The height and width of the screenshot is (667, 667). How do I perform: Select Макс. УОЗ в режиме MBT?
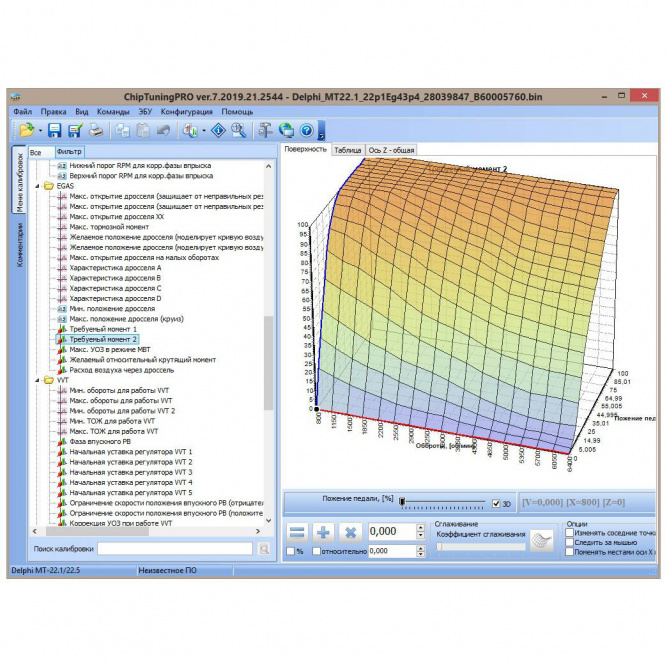pyautogui.click(x=110, y=349)
